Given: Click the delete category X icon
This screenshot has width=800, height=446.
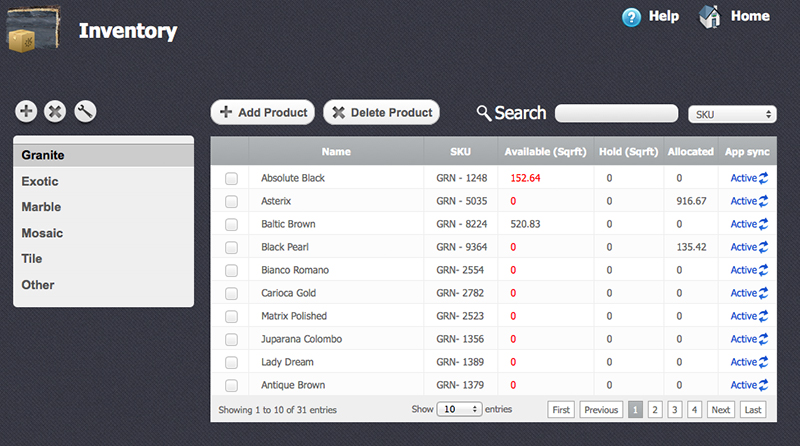Looking at the screenshot, I should [55, 112].
